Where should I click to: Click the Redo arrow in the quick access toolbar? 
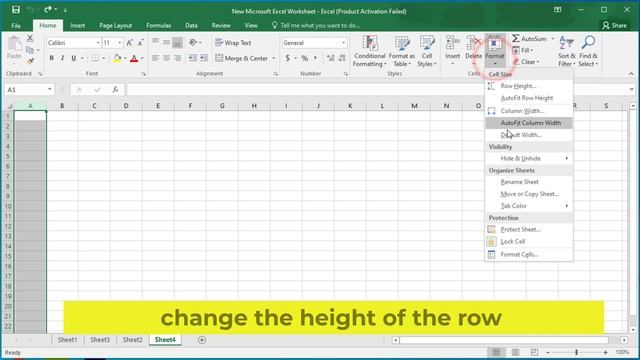(48, 9)
